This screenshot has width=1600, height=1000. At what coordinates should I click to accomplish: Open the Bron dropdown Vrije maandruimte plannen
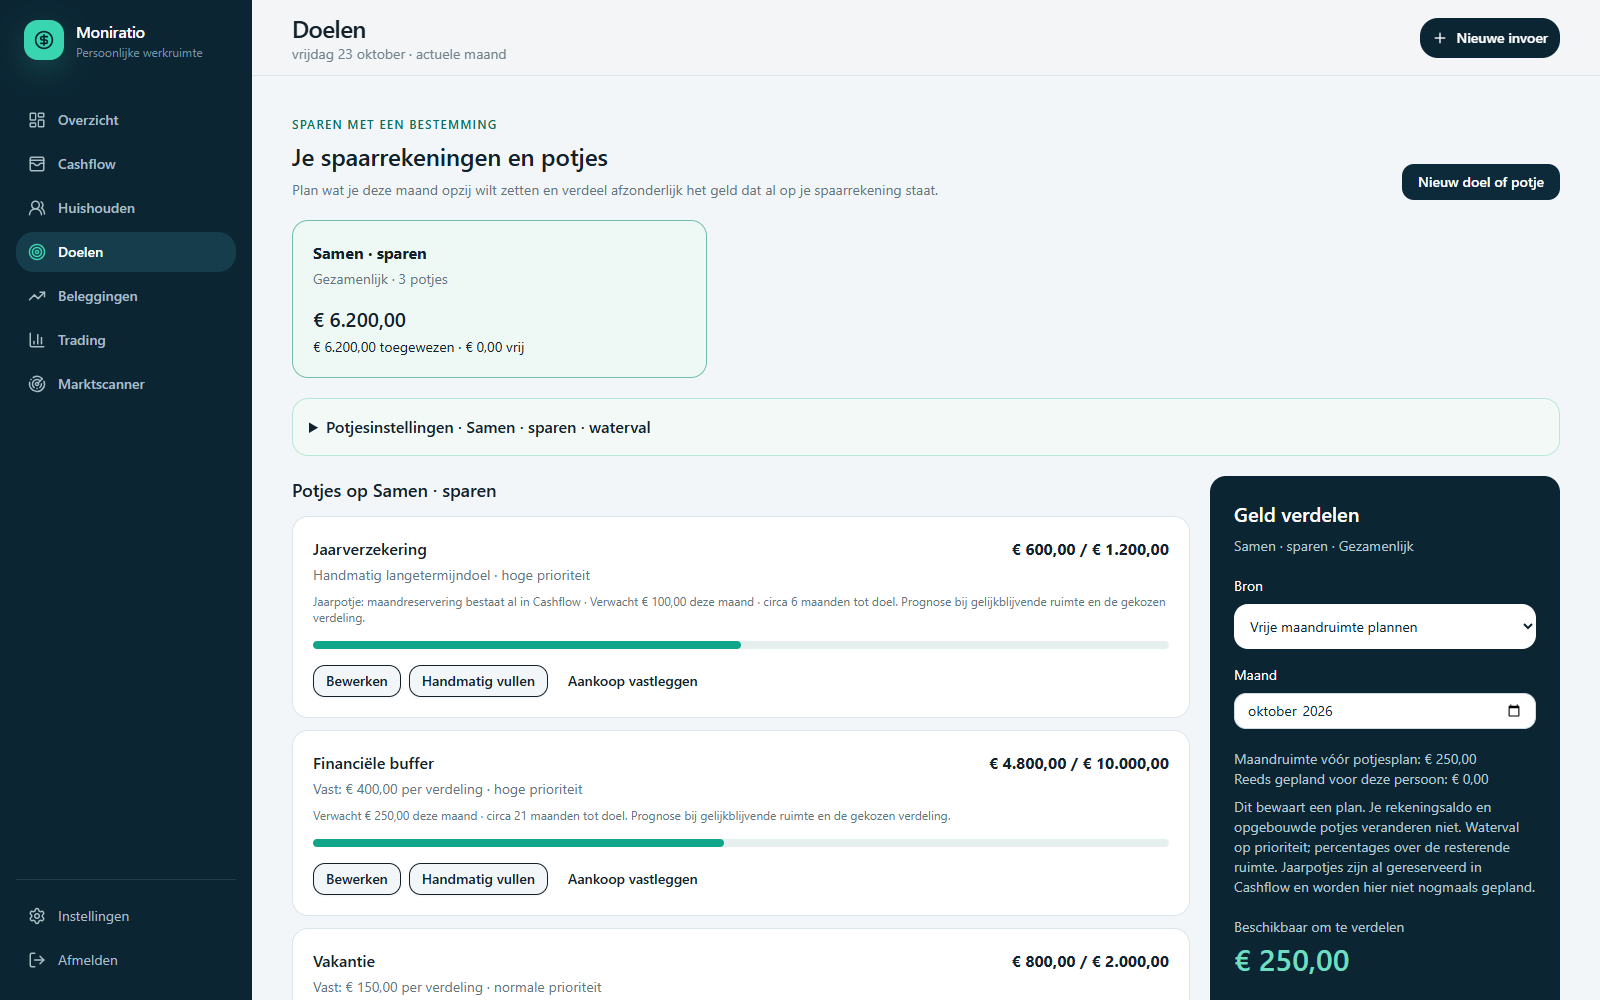(1385, 627)
